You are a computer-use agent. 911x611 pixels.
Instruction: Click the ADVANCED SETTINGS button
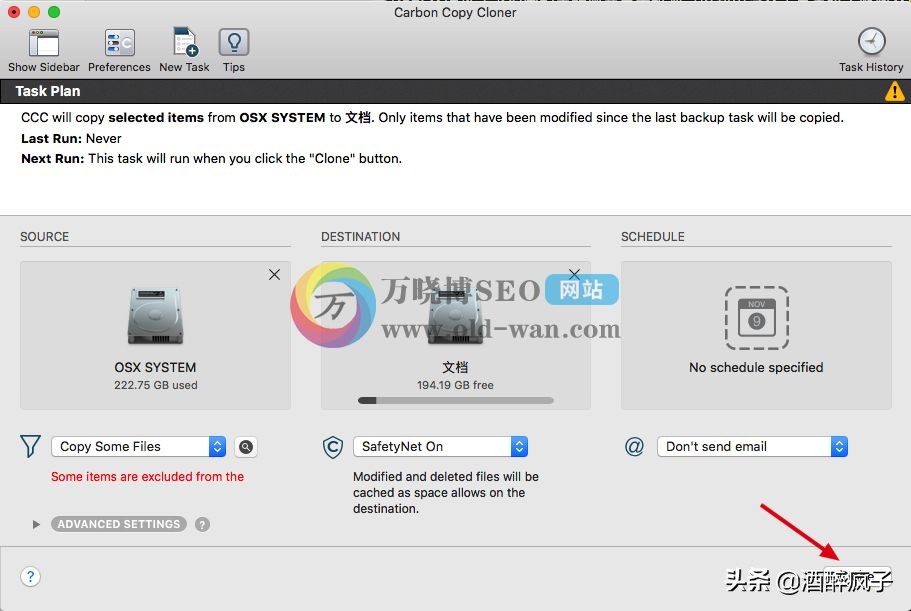point(119,524)
